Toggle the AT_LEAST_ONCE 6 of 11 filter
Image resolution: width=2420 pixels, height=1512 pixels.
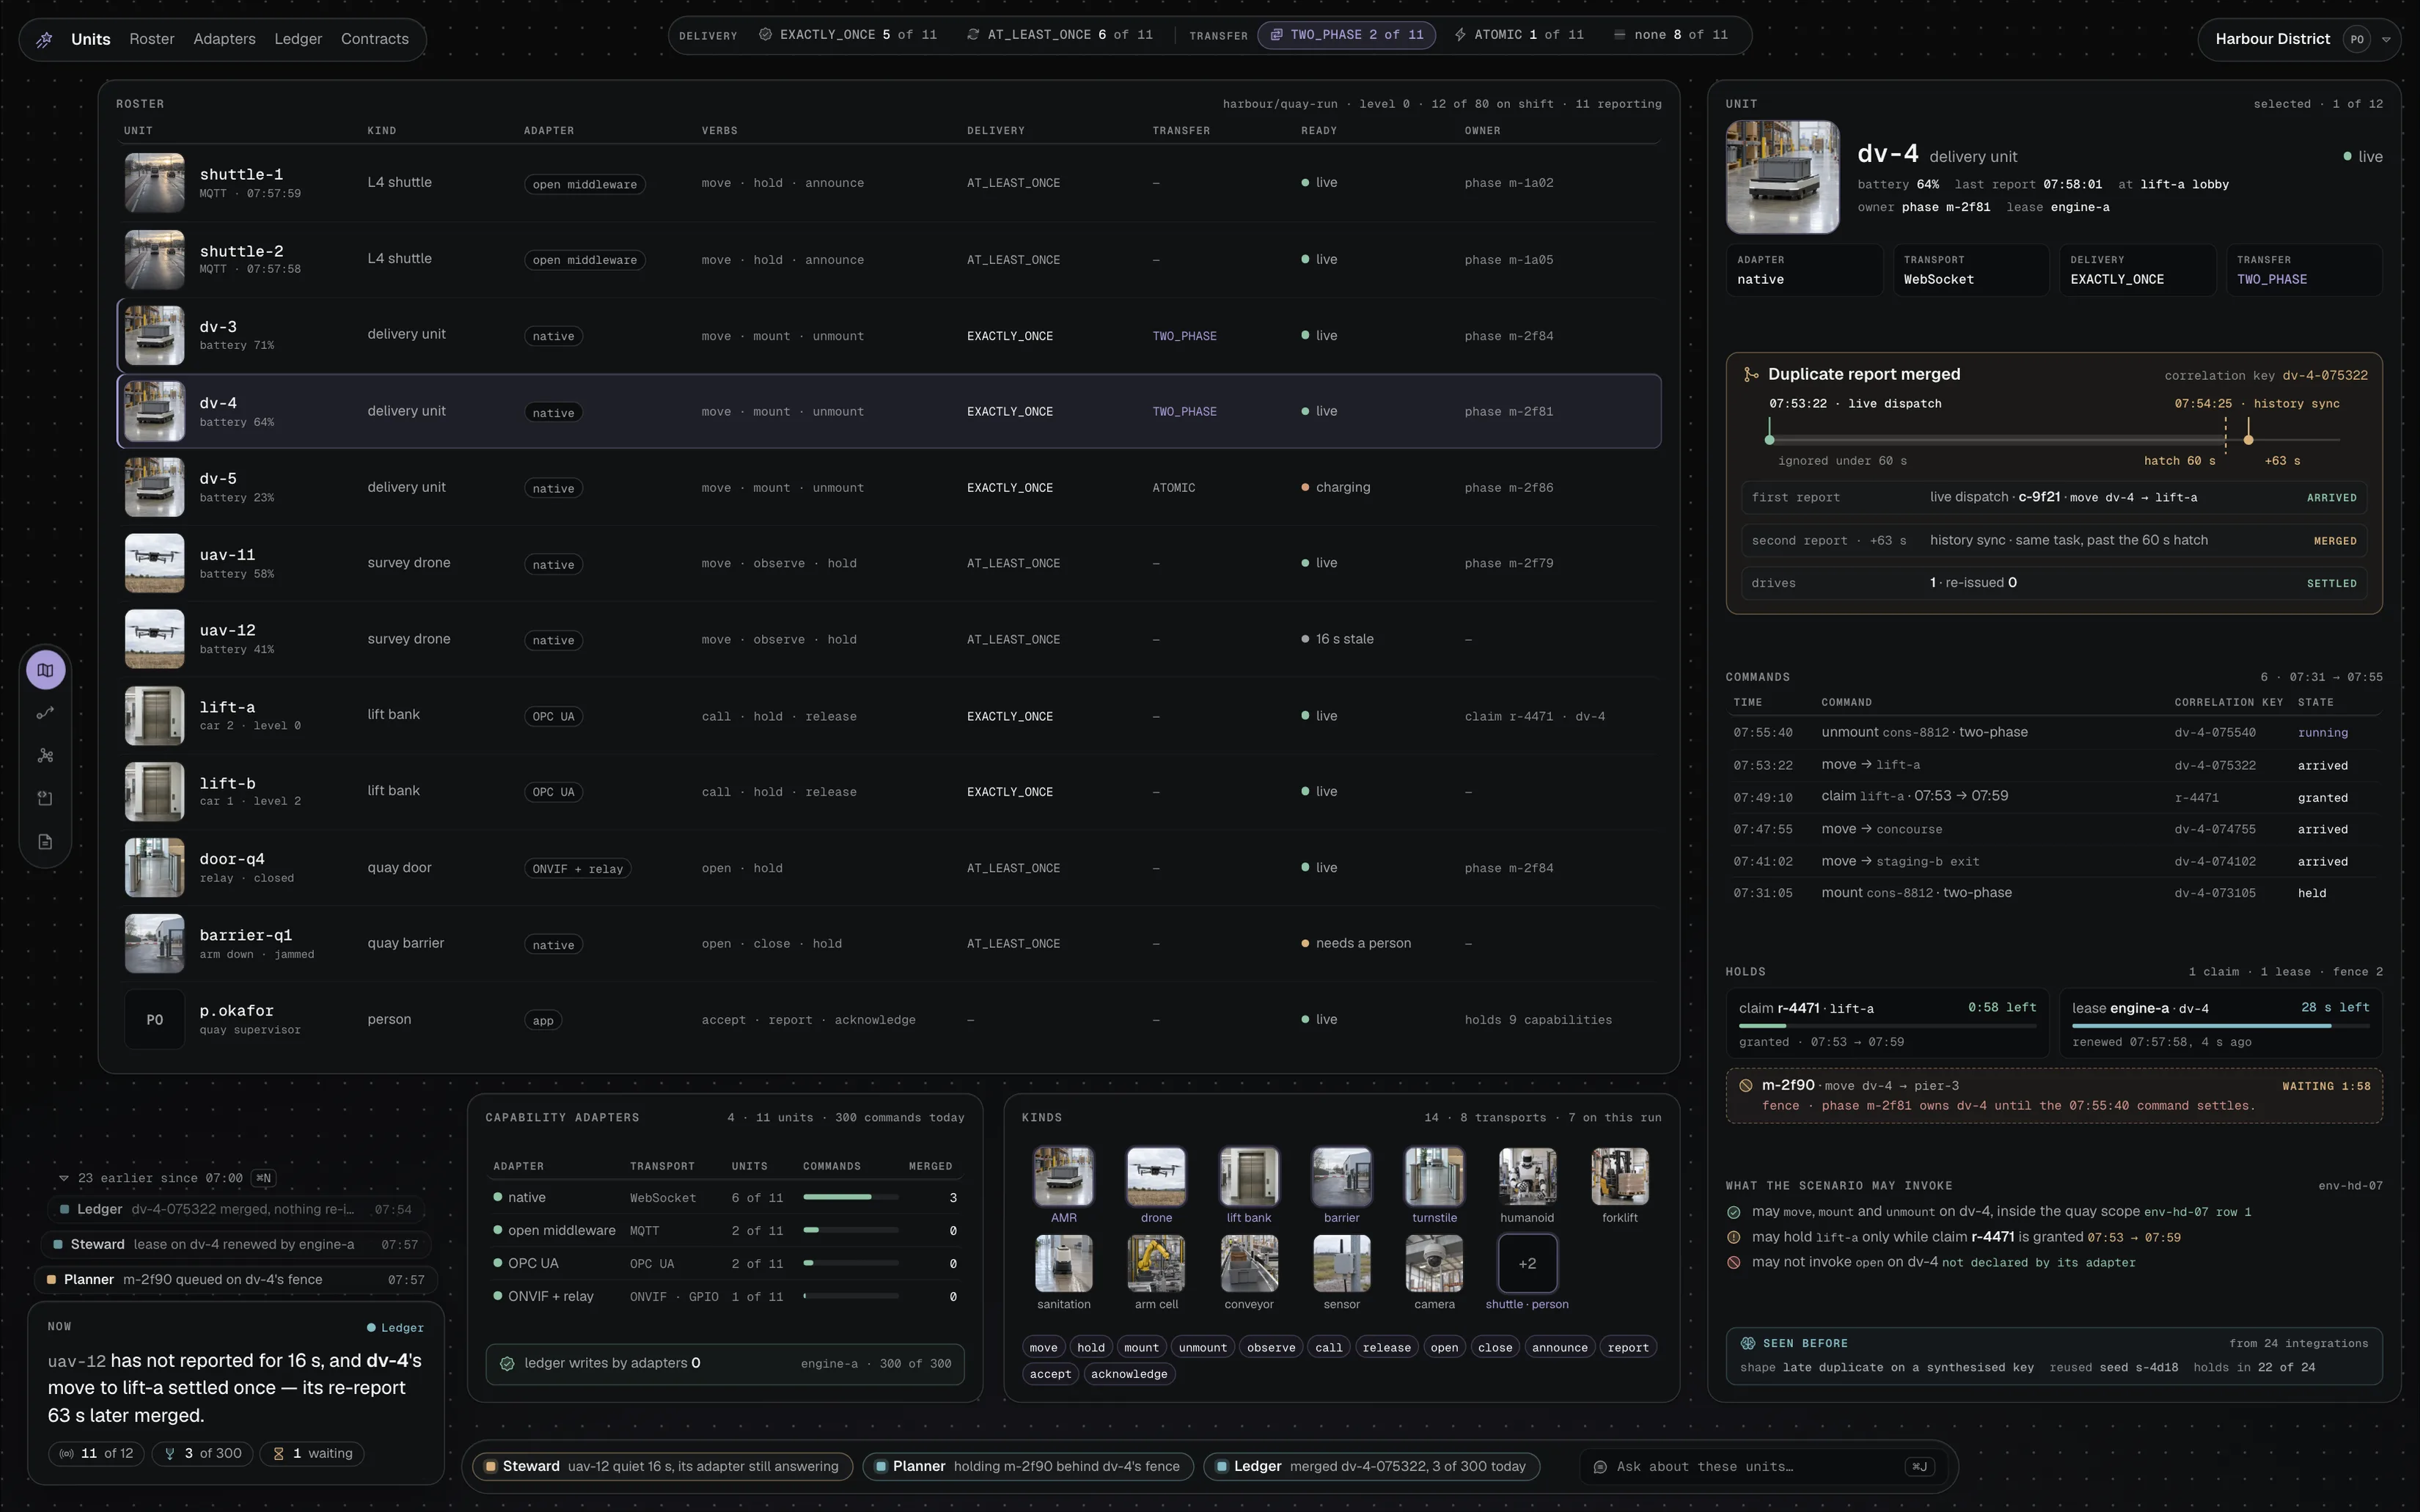[x=1059, y=35]
